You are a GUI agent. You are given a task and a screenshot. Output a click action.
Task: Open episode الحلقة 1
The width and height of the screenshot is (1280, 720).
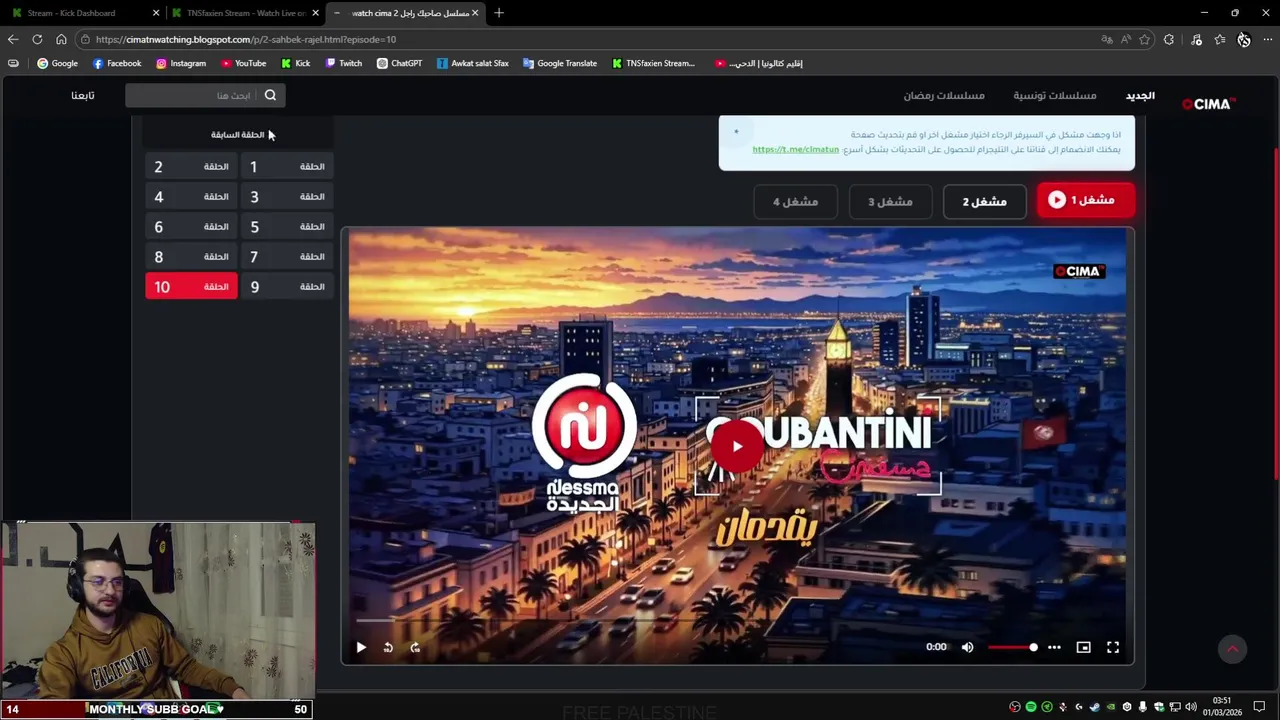click(x=287, y=167)
